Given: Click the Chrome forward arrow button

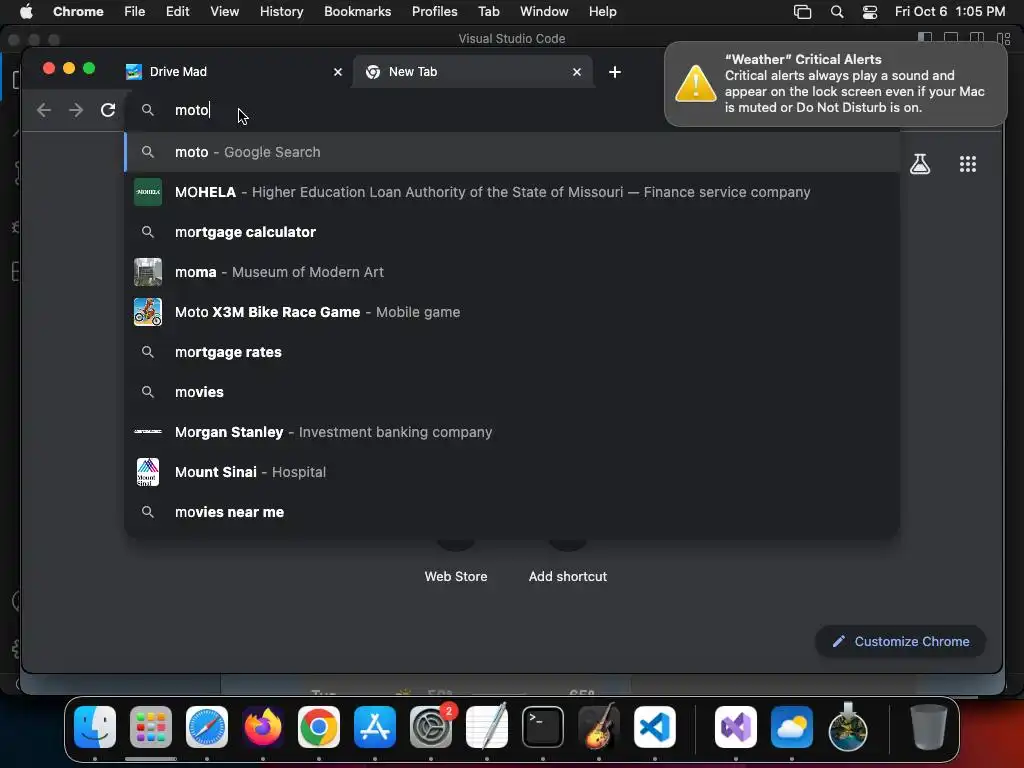Looking at the screenshot, I should [x=76, y=110].
